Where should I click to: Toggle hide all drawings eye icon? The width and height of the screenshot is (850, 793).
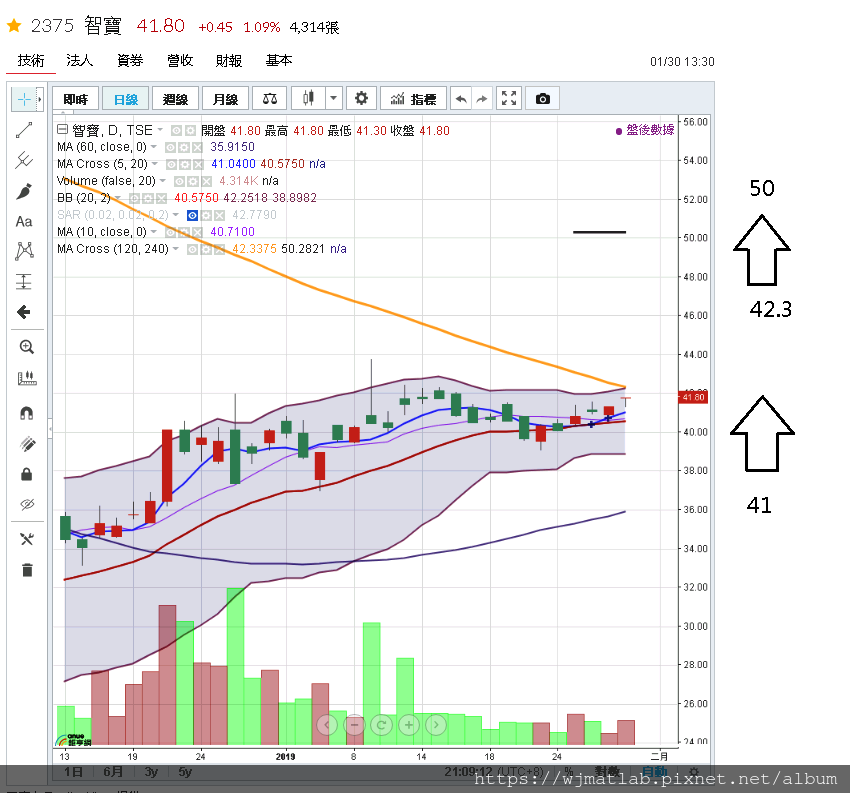coord(27,505)
